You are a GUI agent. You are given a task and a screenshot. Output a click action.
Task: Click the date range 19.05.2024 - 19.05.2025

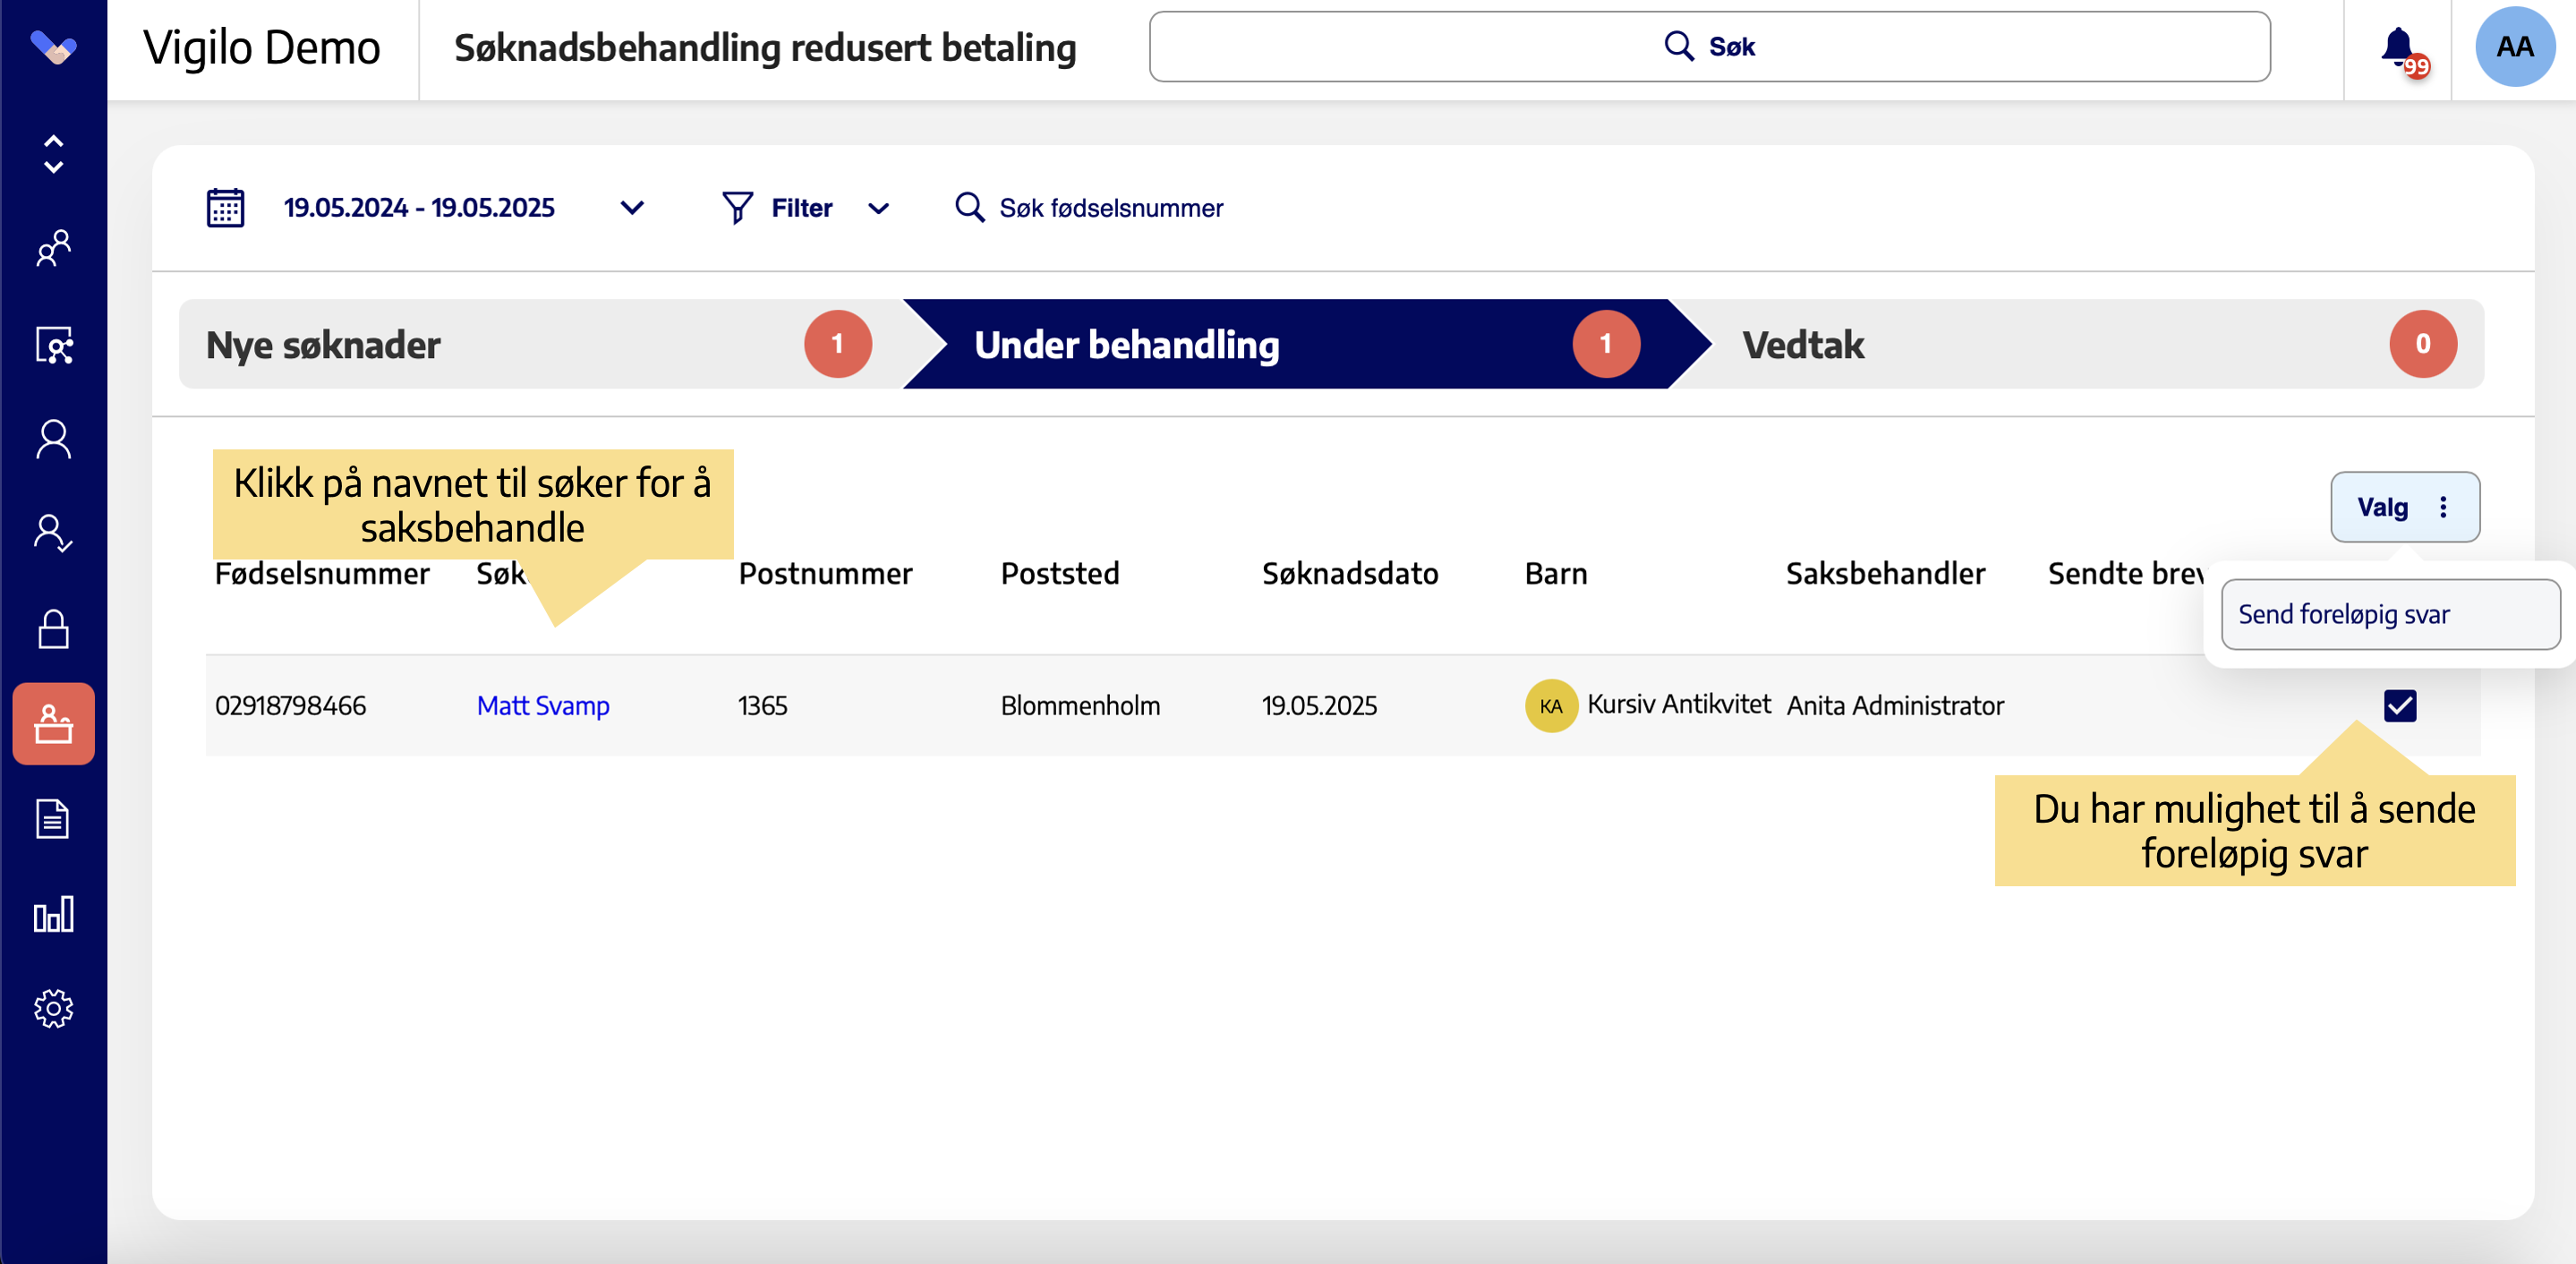pyautogui.click(x=419, y=208)
